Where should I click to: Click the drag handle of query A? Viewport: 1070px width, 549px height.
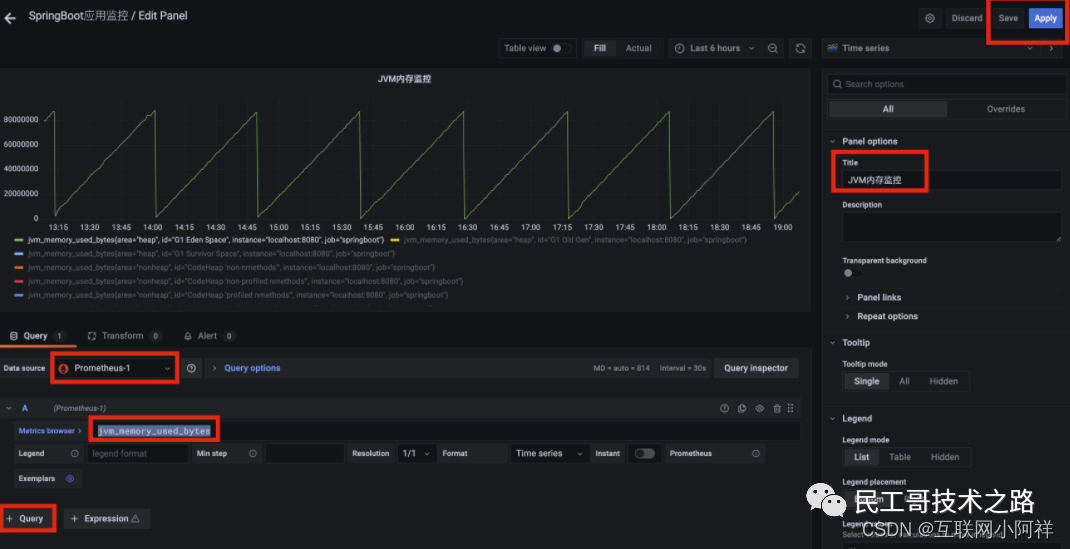point(790,409)
